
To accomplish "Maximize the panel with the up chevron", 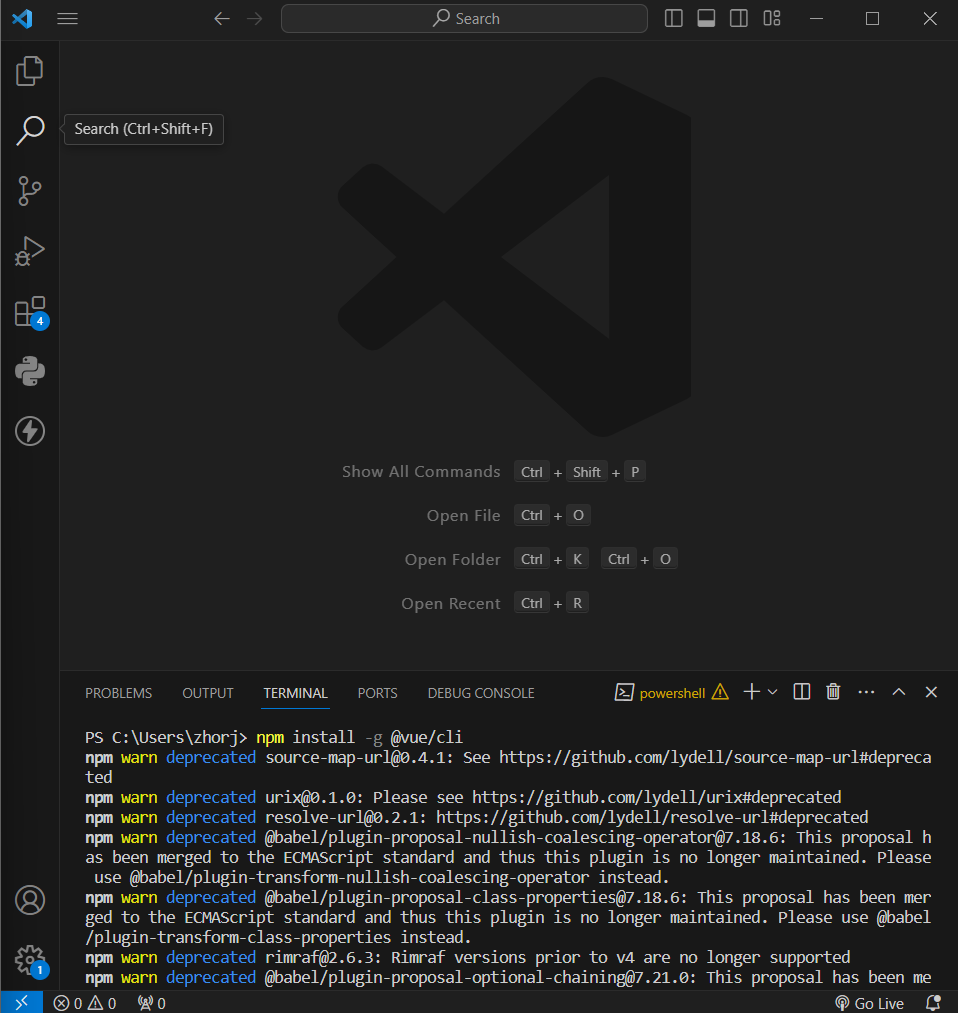I will 899,692.
